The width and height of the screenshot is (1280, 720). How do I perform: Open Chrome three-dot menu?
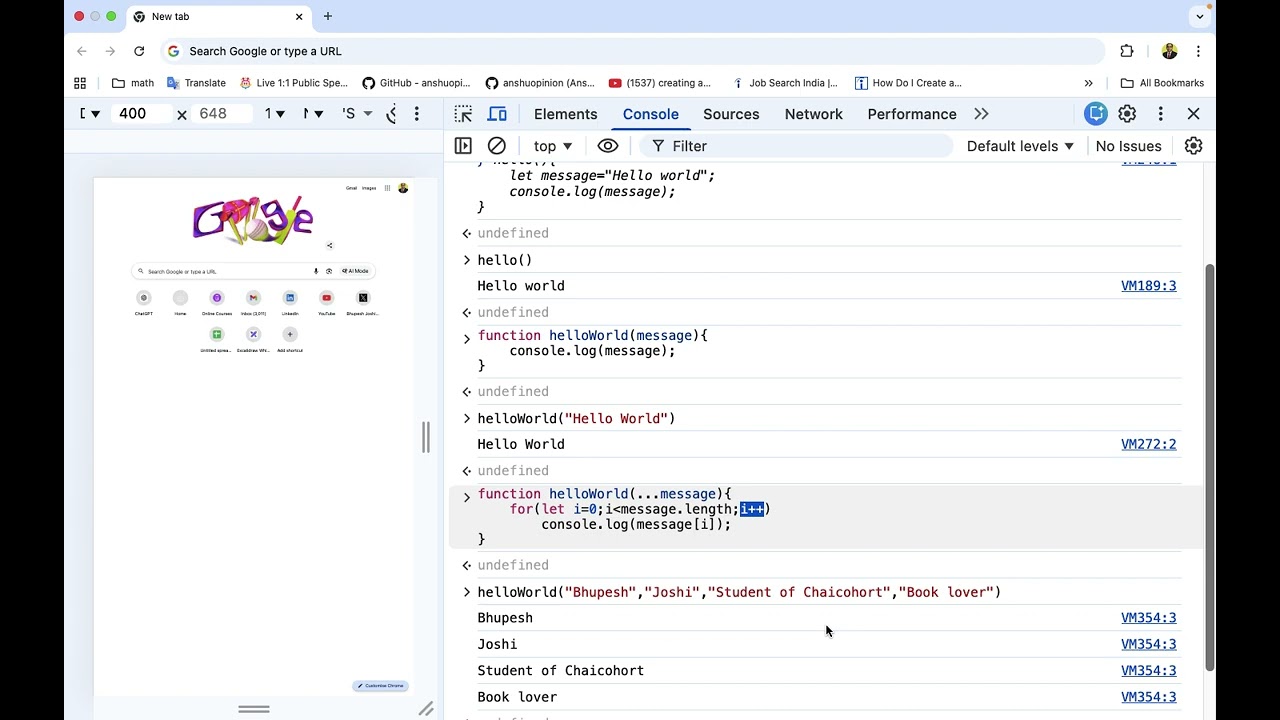(x=1198, y=51)
